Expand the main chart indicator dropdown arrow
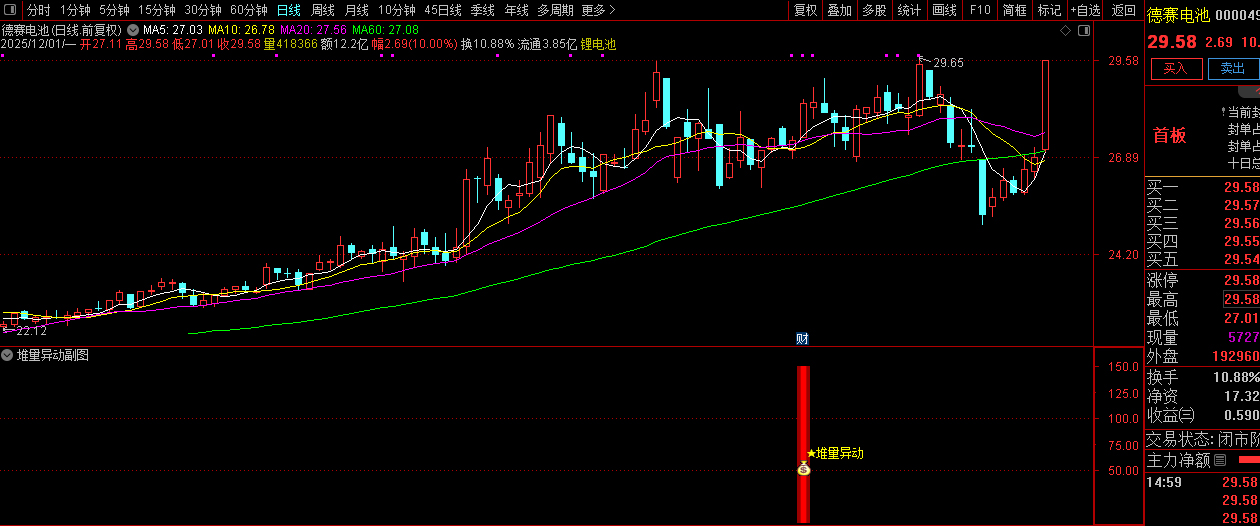 pyautogui.click(x=133, y=30)
